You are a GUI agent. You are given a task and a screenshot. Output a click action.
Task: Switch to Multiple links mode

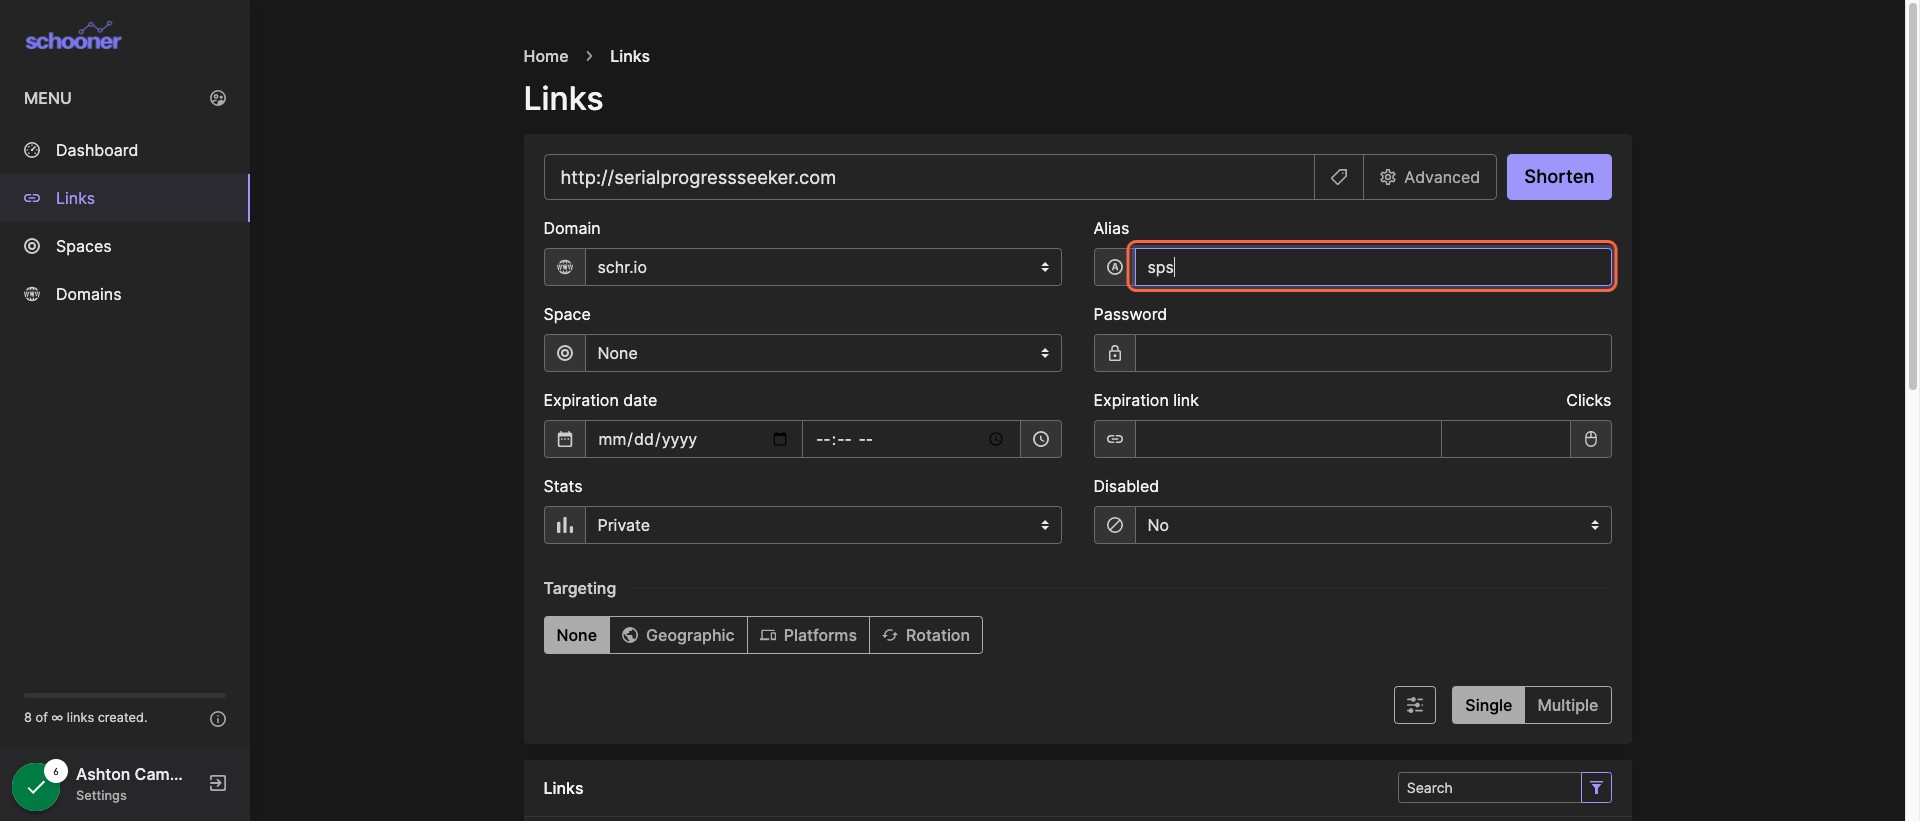(1568, 705)
